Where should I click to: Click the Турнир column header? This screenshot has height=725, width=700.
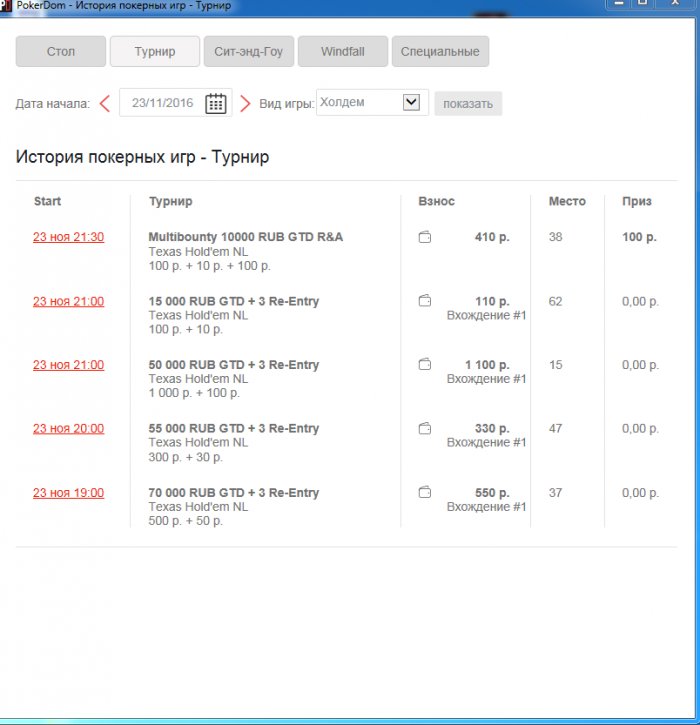click(x=171, y=202)
